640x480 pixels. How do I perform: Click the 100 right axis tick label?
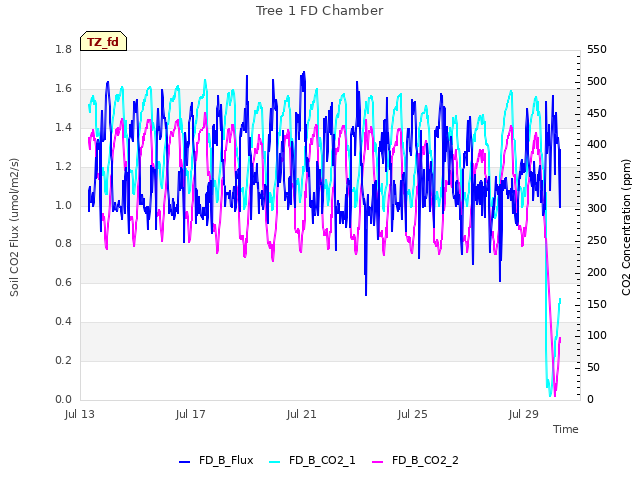(x=597, y=336)
